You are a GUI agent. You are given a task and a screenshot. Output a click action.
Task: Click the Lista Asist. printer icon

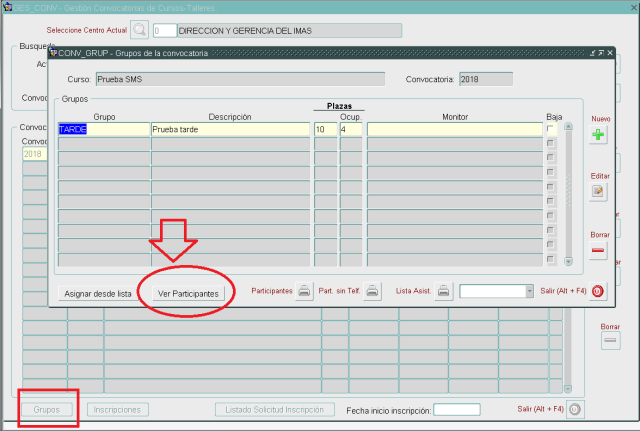coord(444,292)
